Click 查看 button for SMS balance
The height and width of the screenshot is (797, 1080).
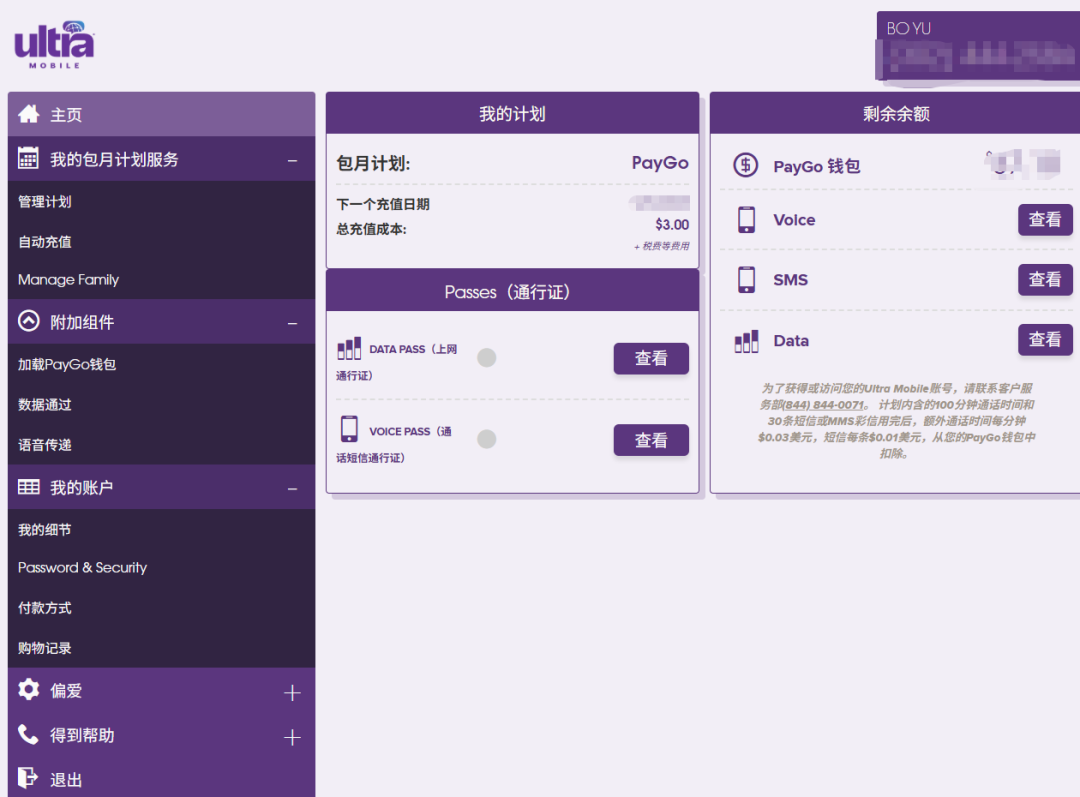click(1045, 280)
